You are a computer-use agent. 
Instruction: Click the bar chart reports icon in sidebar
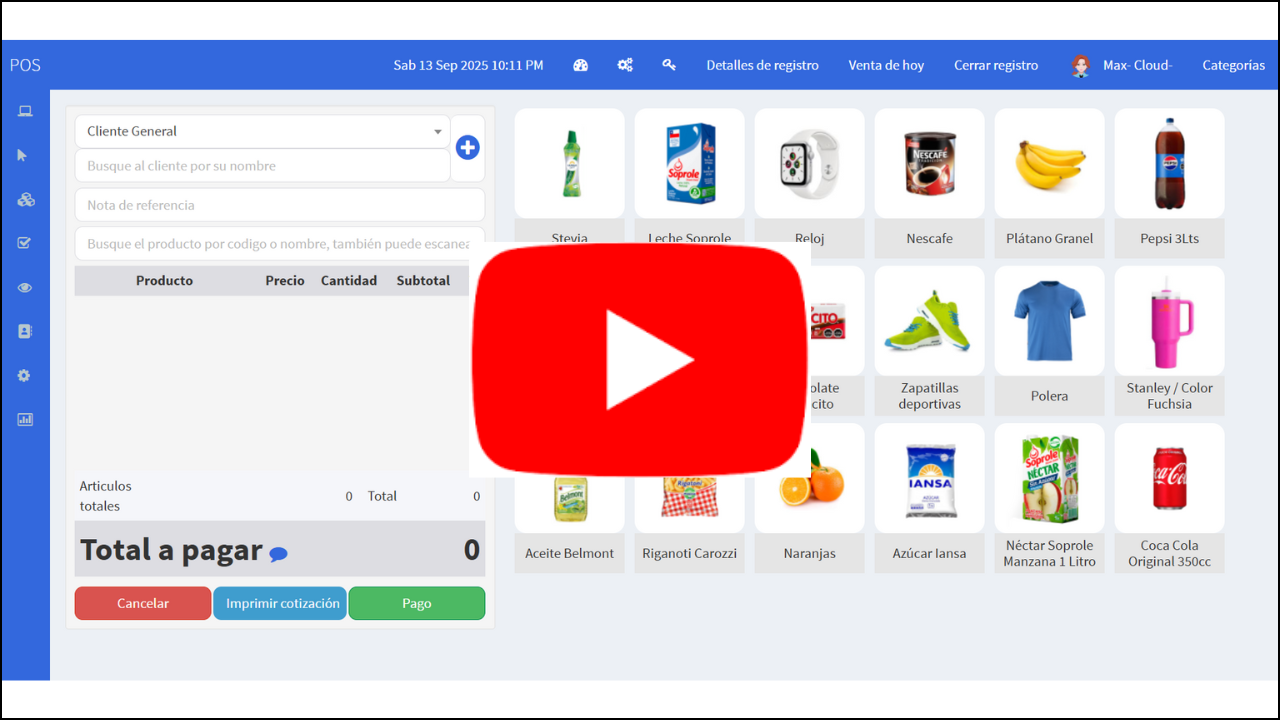25,420
